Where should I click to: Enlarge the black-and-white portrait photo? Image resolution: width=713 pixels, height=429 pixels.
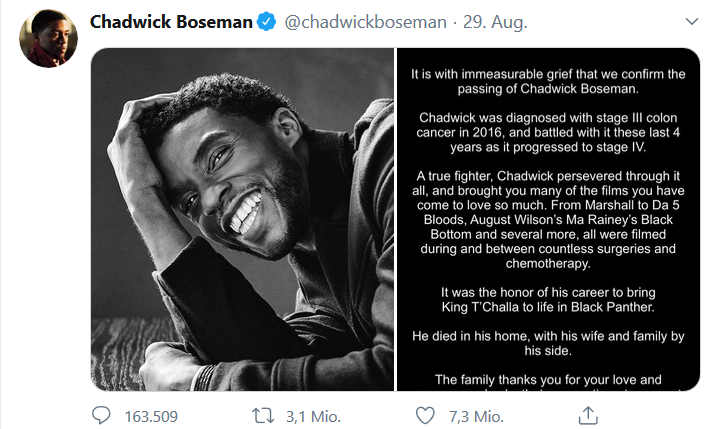tap(242, 218)
